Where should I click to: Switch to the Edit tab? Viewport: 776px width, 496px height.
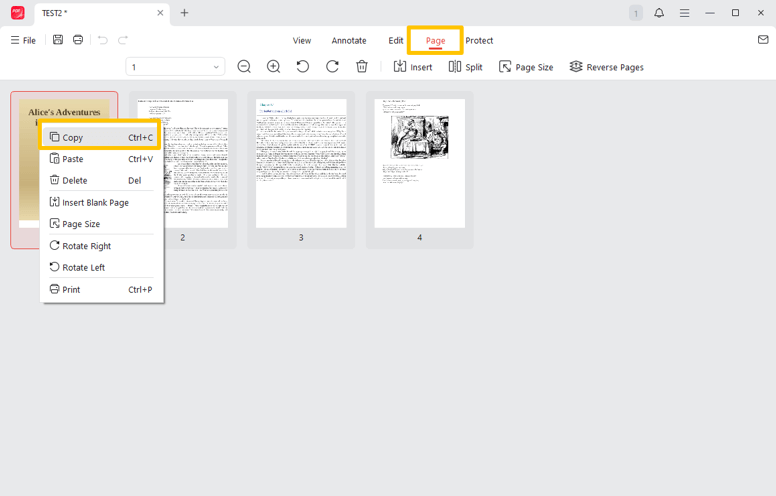395,41
